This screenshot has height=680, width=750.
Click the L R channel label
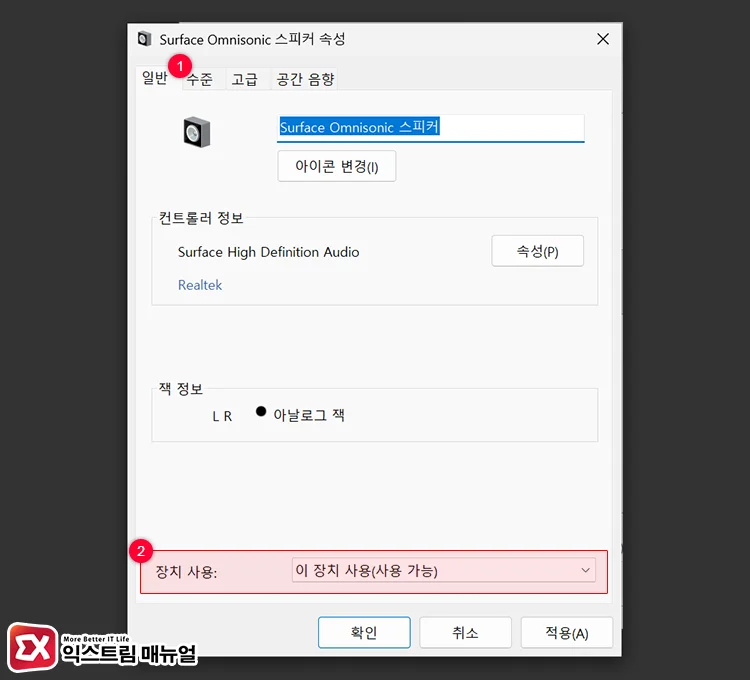(222, 417)
